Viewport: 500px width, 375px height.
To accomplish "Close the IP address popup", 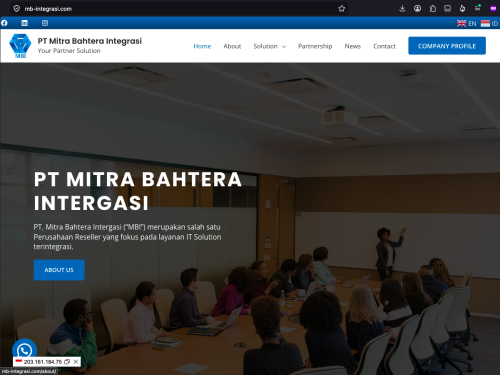I will (x=76, y=362).
